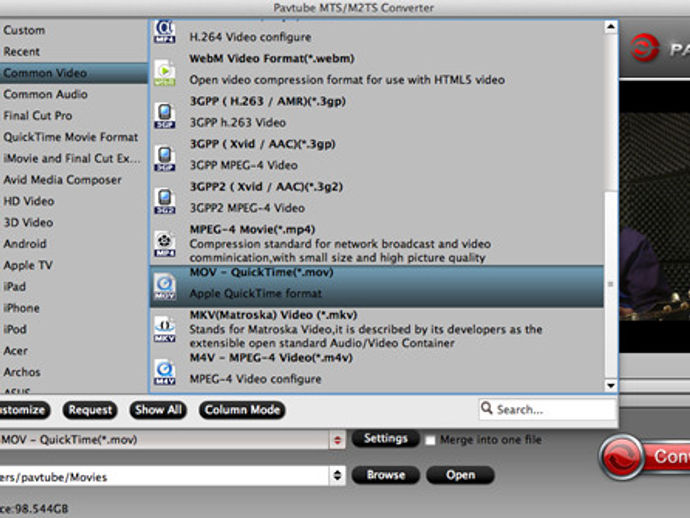Choose 3GPP (Xvid / AAC)(*.3gp)
The width and height of the screenshot is (690, 518).
(377, 154)
